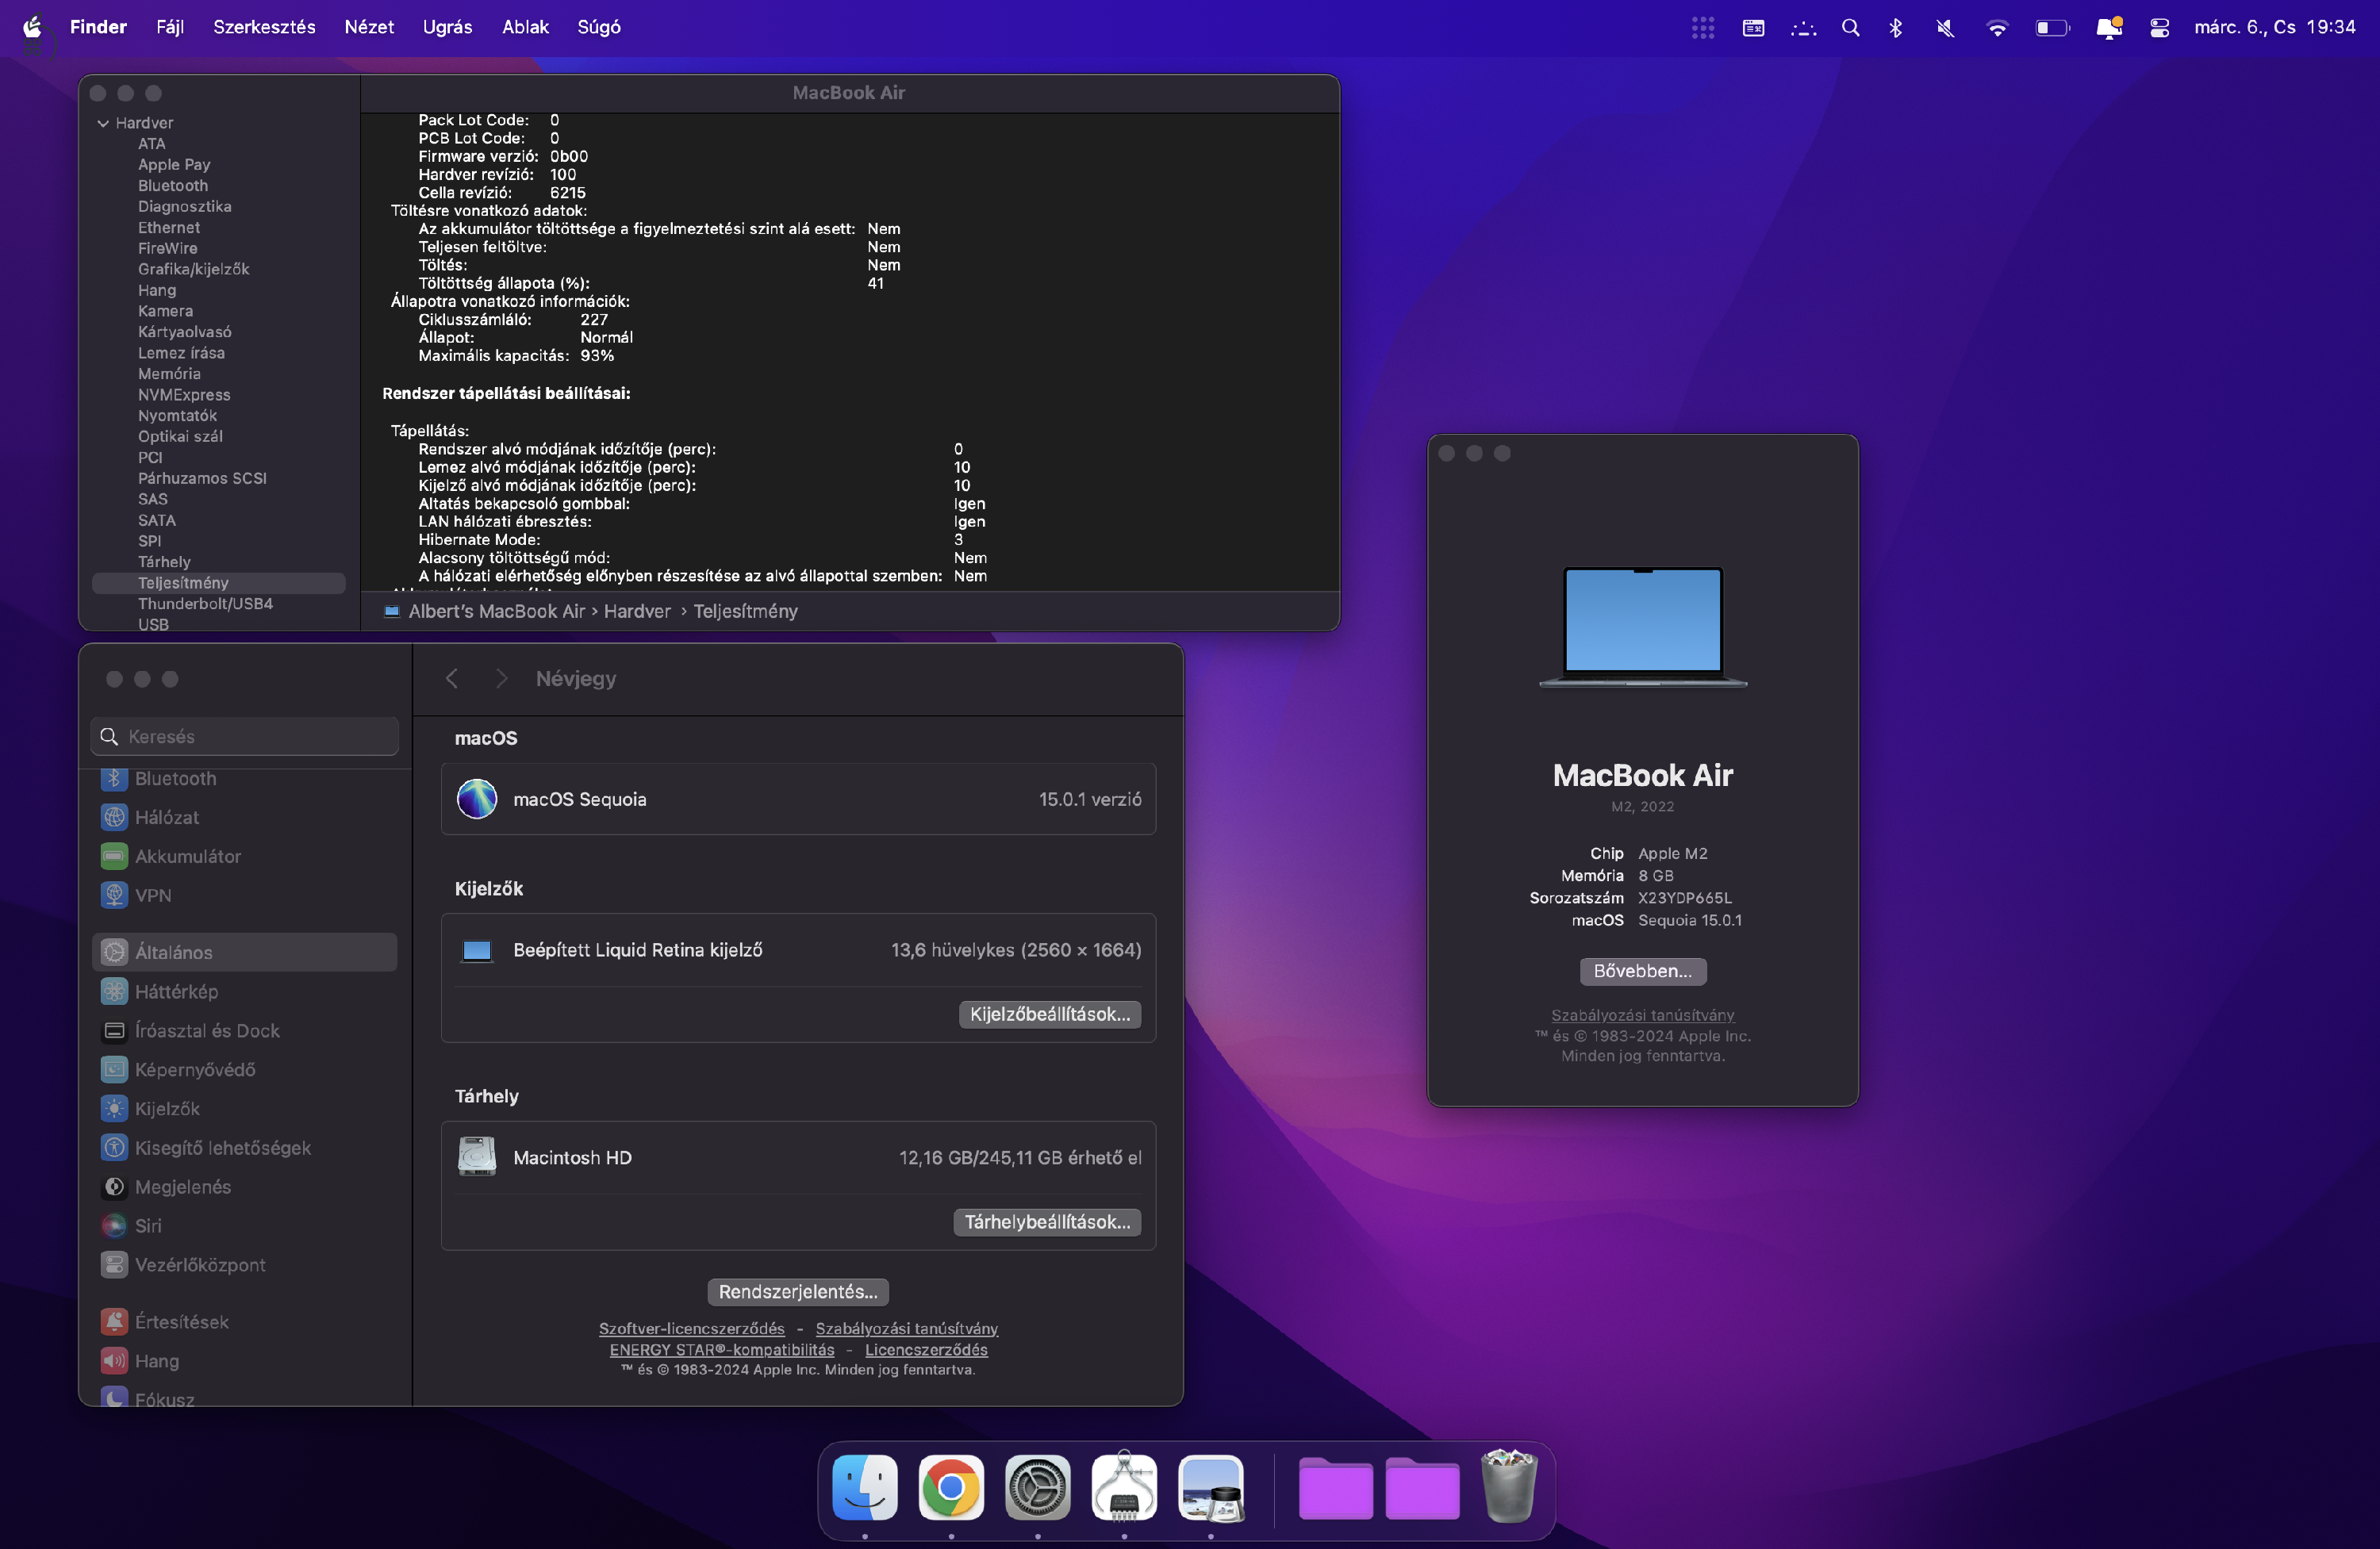
Task: Click the Tárhelybeállítások button
Action: pyautogui.click(x=1047, y=1222)
